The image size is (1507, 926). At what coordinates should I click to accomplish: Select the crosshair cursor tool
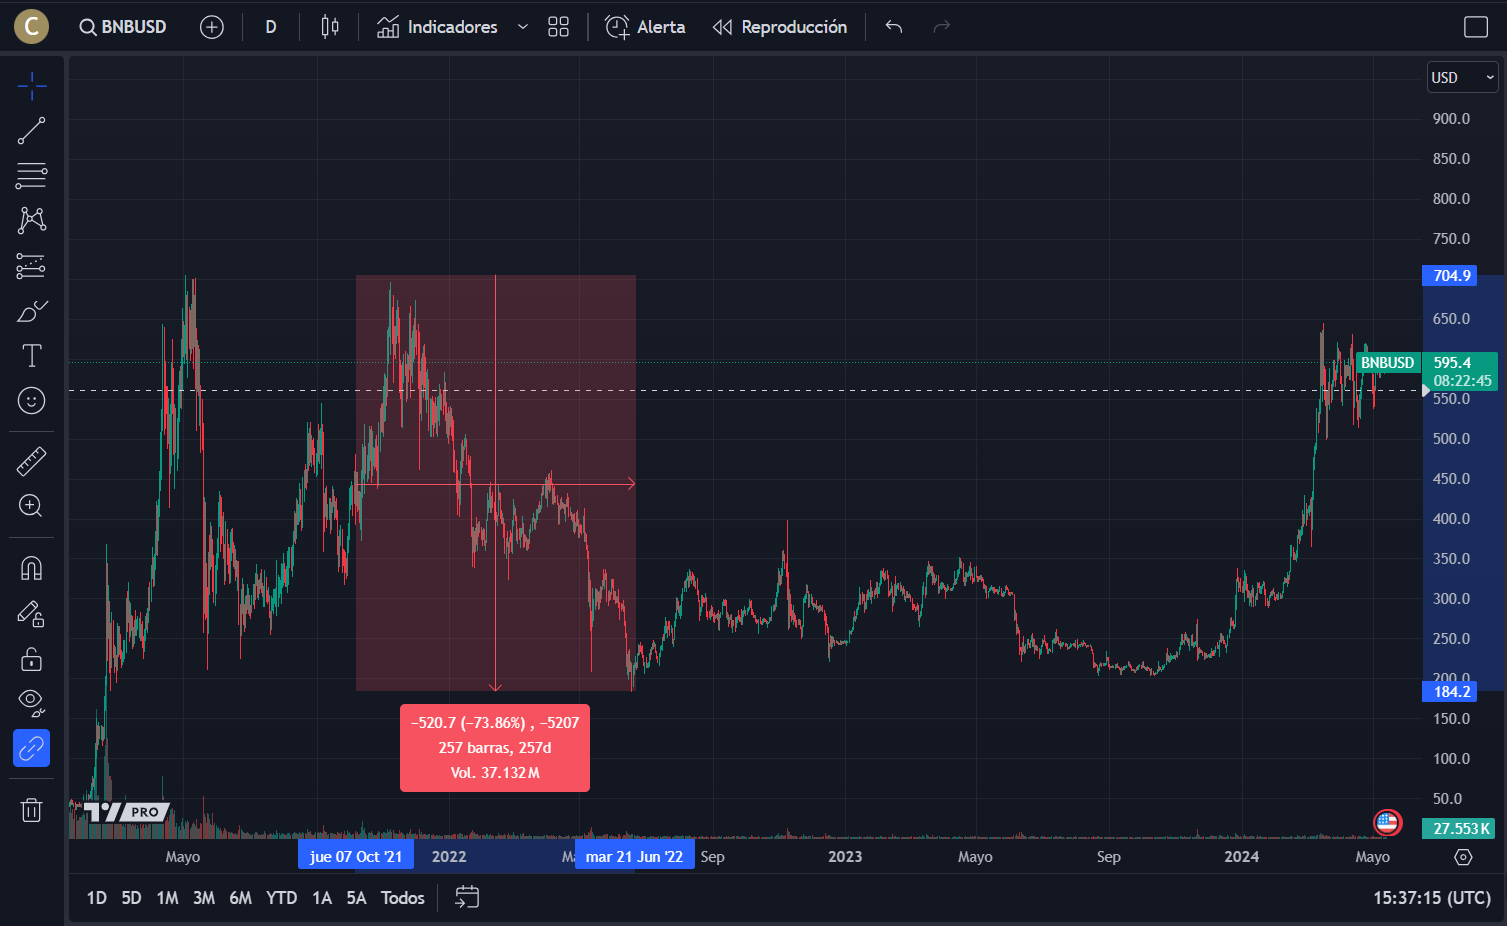tap(32, 86)
